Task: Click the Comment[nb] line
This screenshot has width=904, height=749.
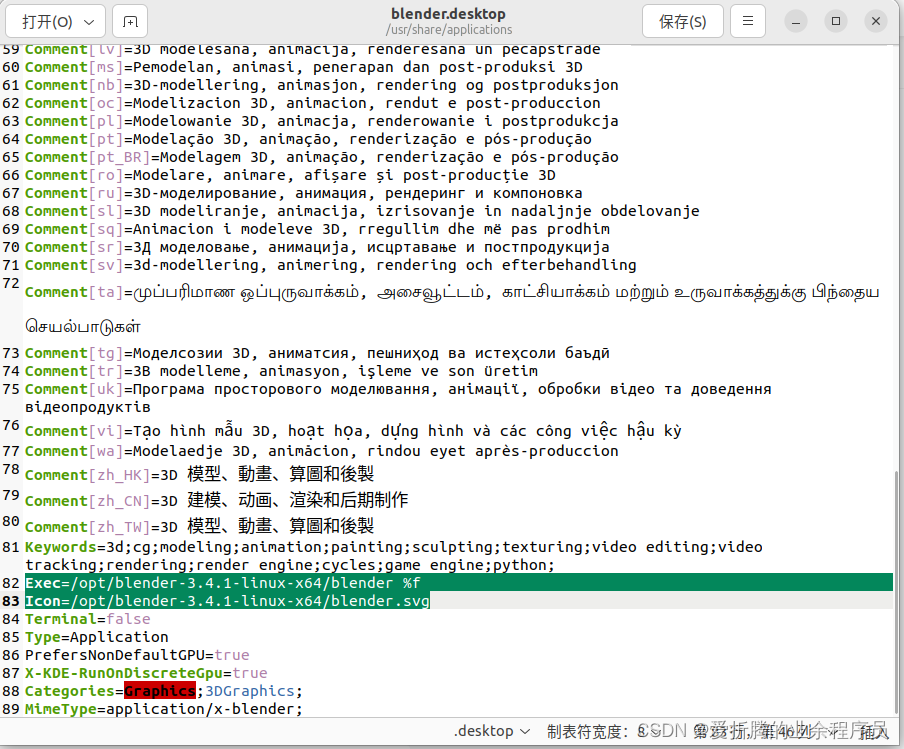Action: tap(322, 85)
